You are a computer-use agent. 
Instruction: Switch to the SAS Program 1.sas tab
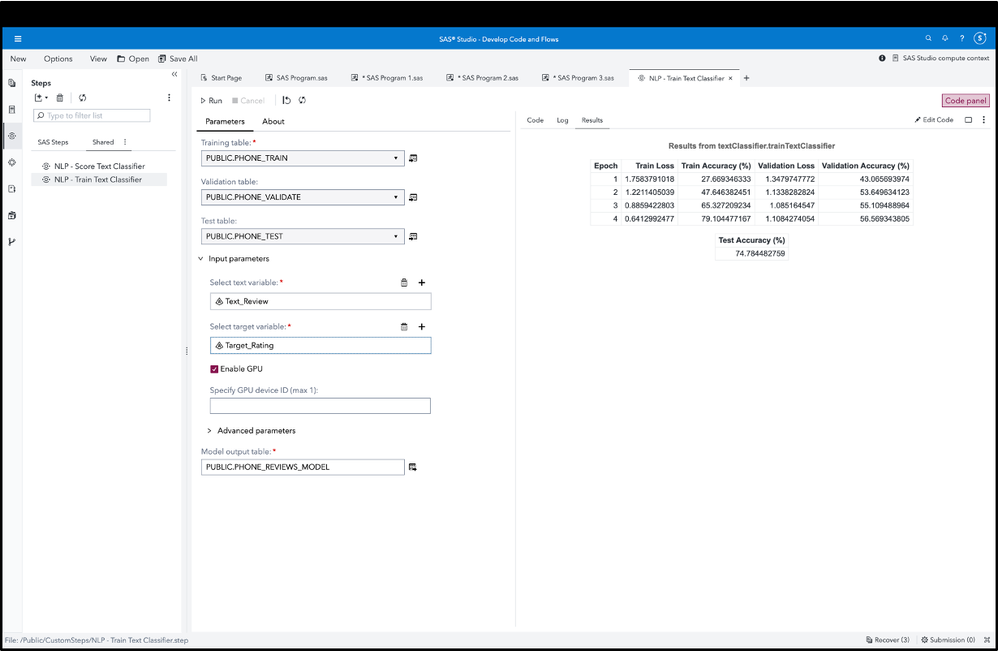click(387, 78)
